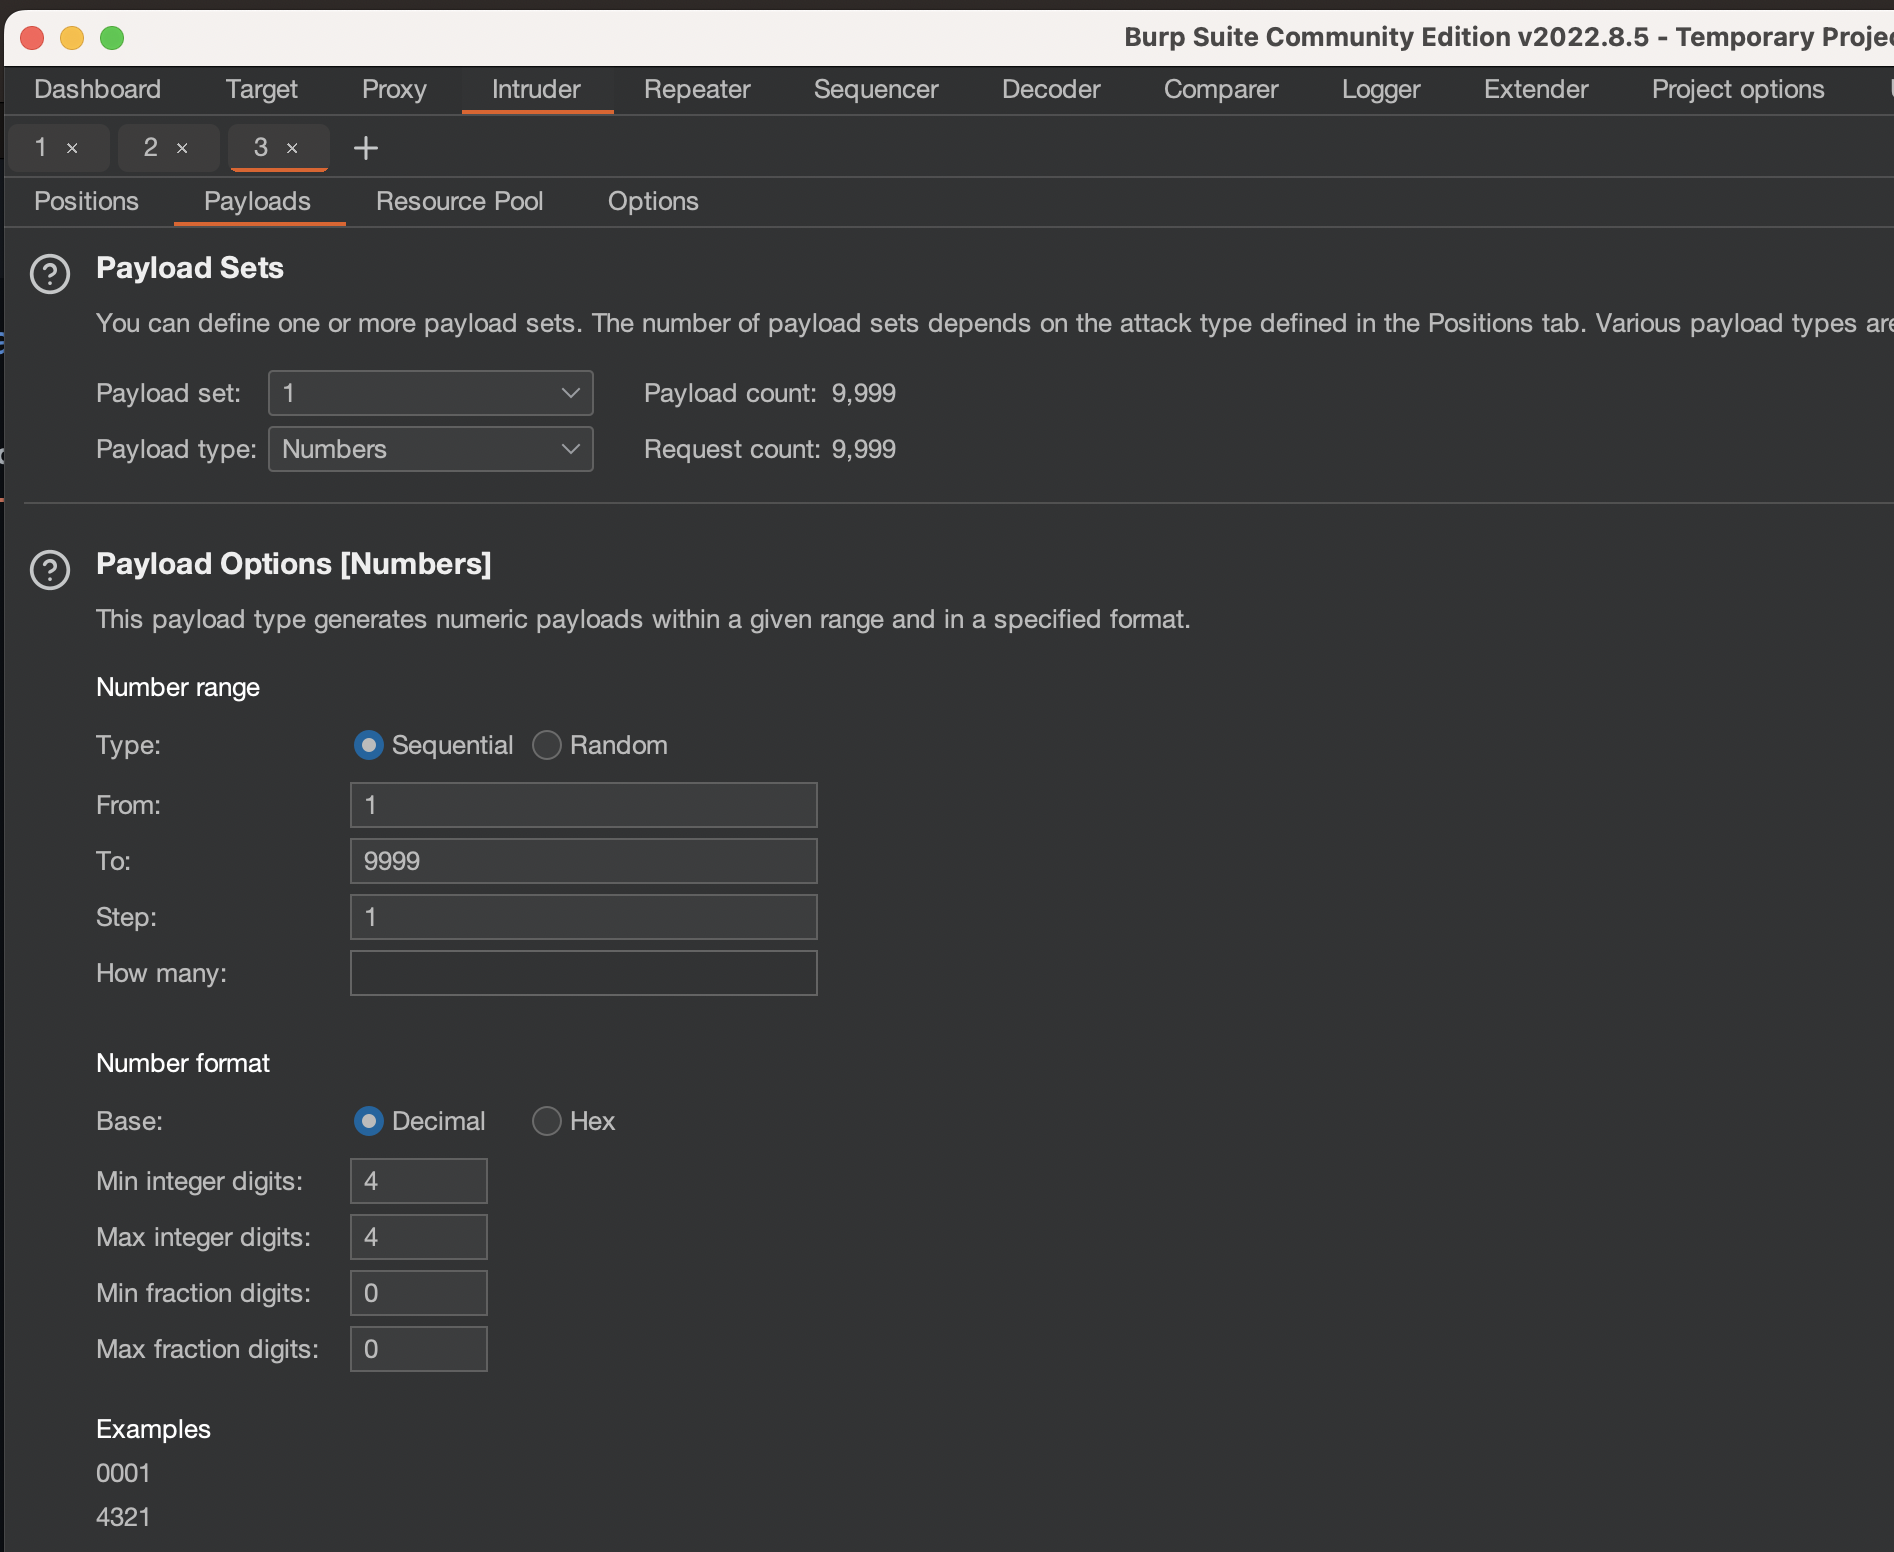Click the Step input field
This screenshot has height=1552, width=1894.
584,917
